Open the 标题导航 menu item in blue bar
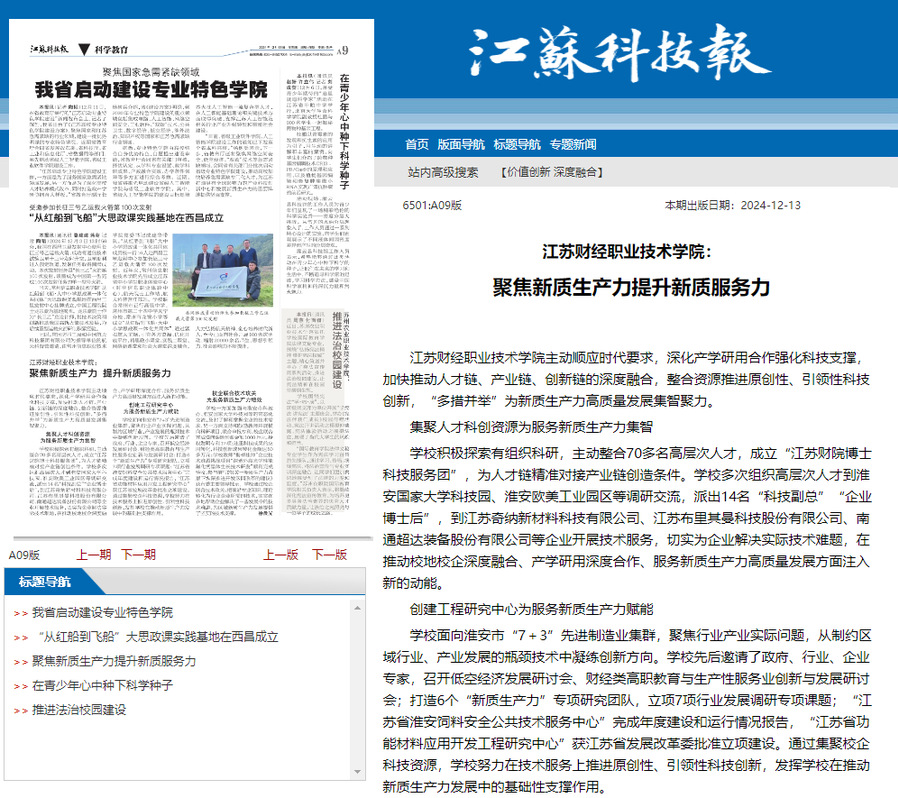 (517, 144)
